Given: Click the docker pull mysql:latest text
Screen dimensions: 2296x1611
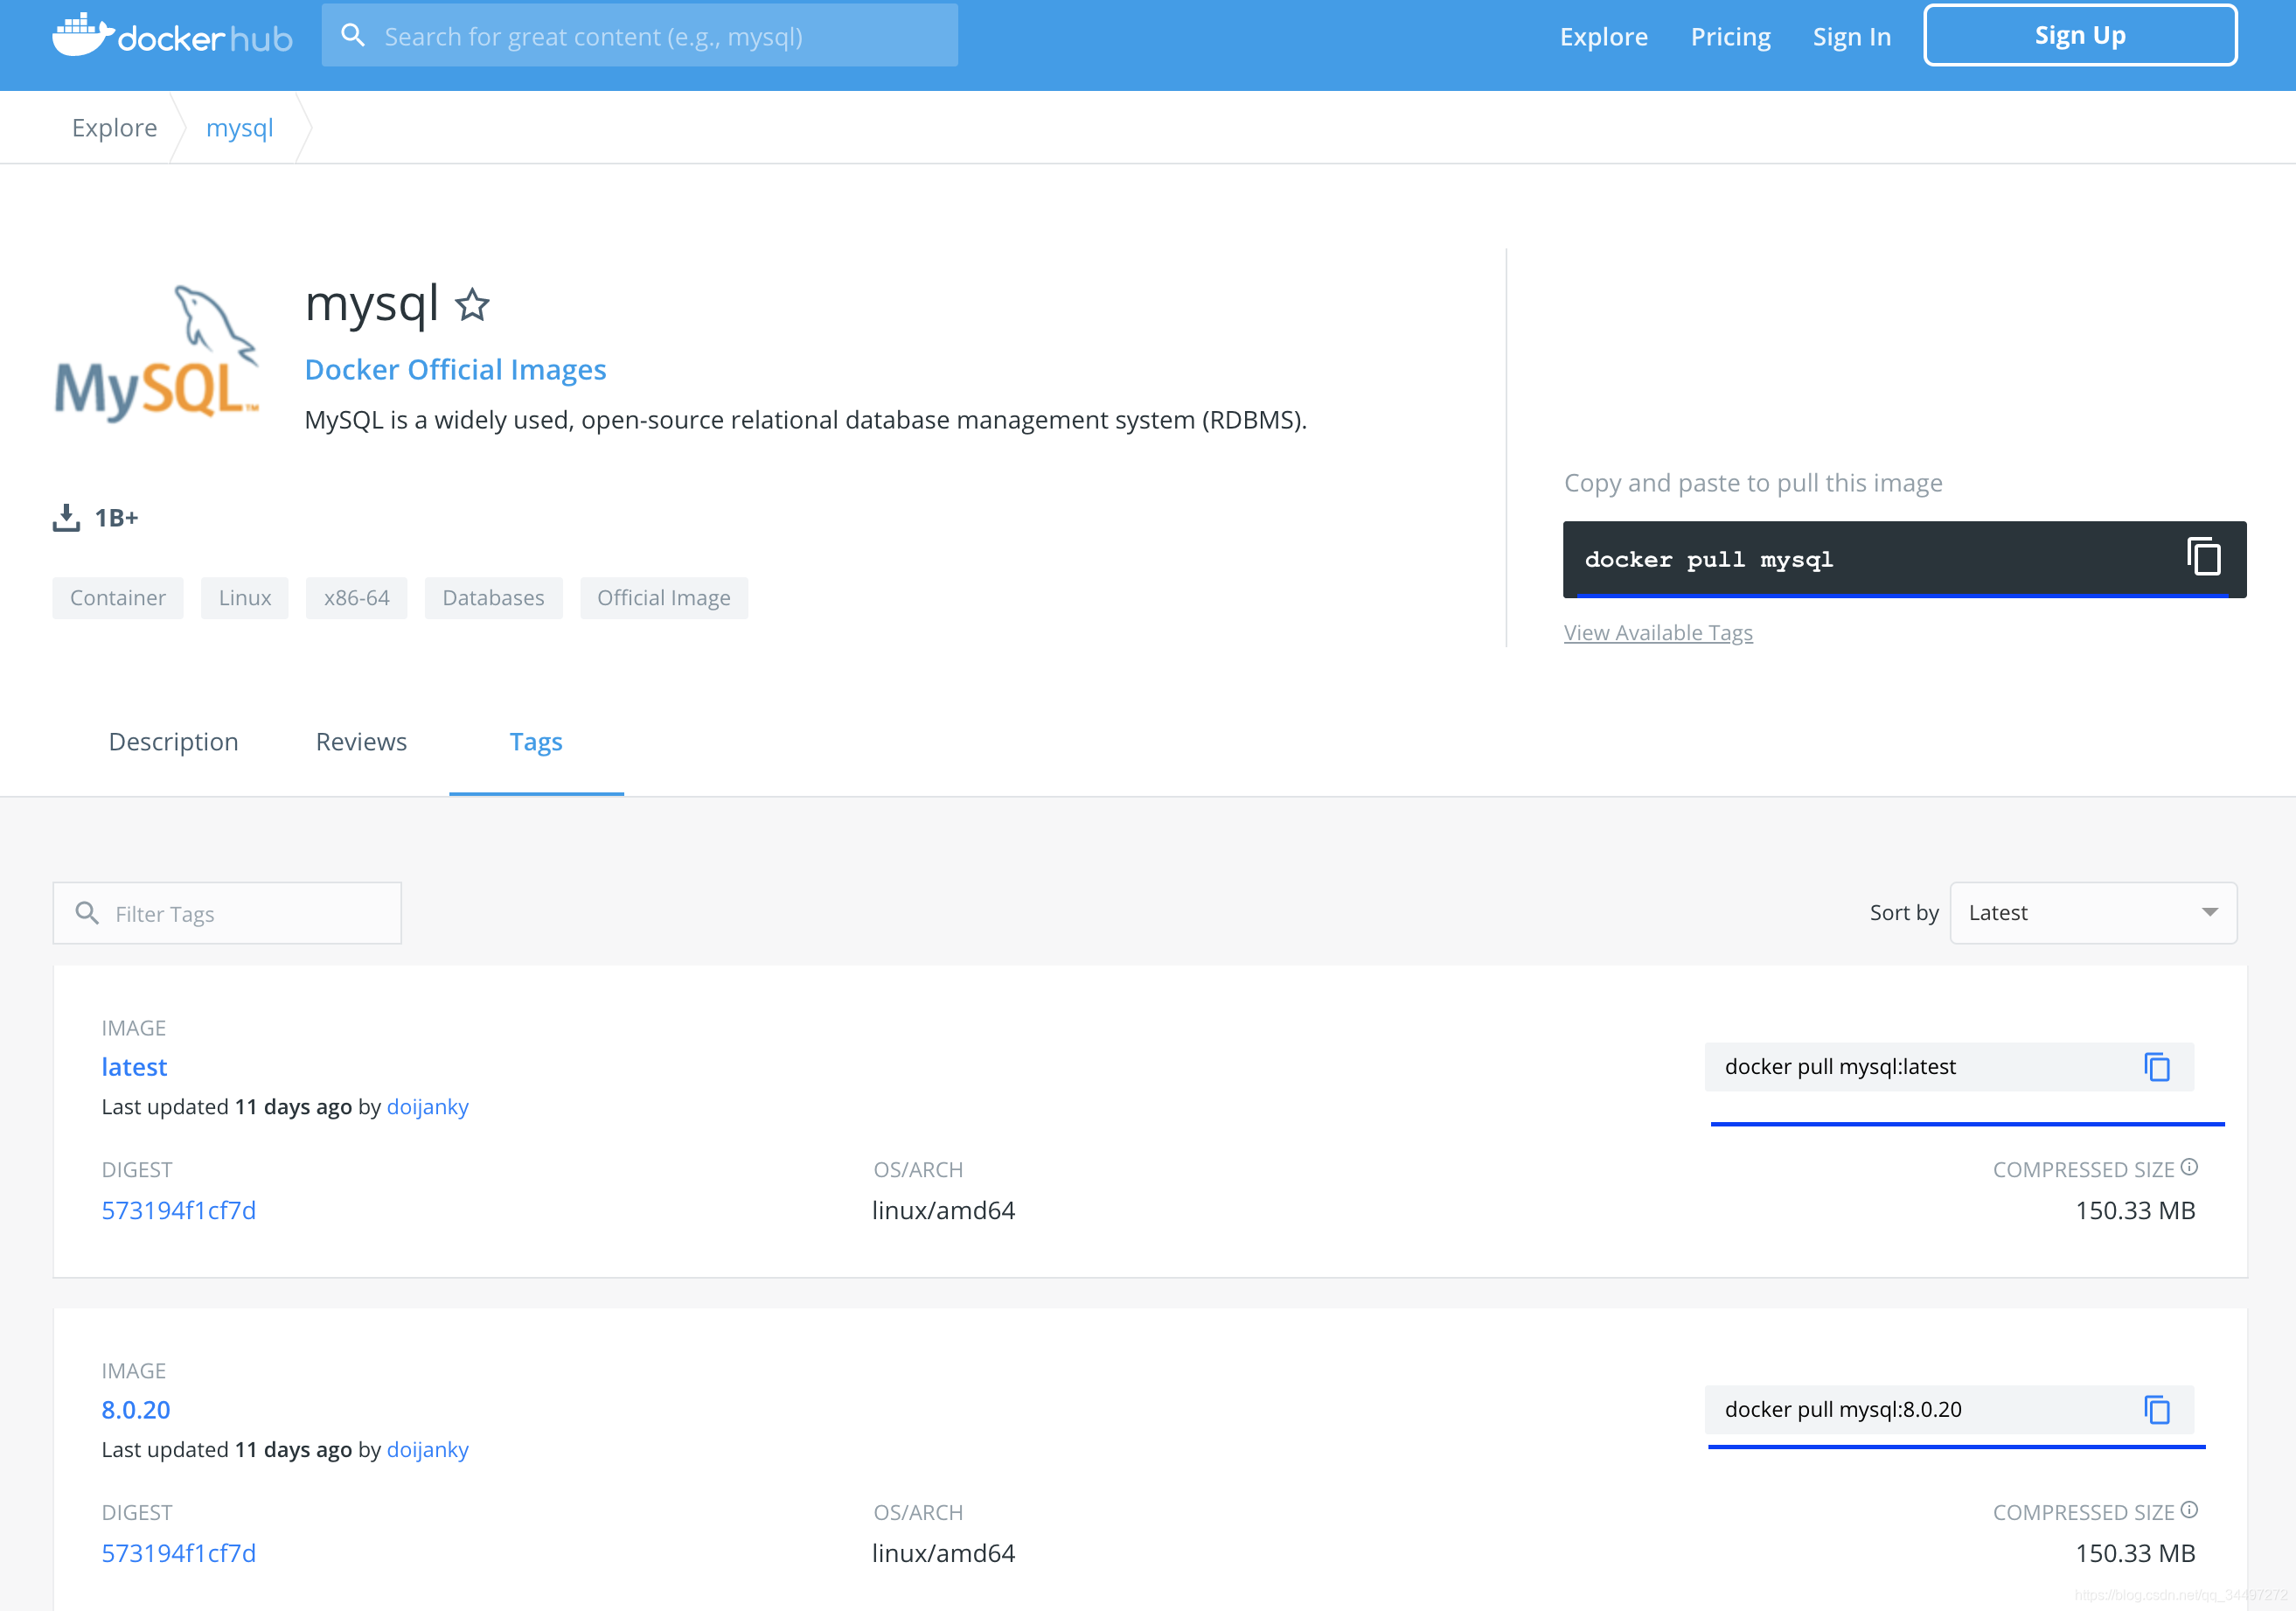Looking at the screenshot, I should (x=1840, y=1067).
